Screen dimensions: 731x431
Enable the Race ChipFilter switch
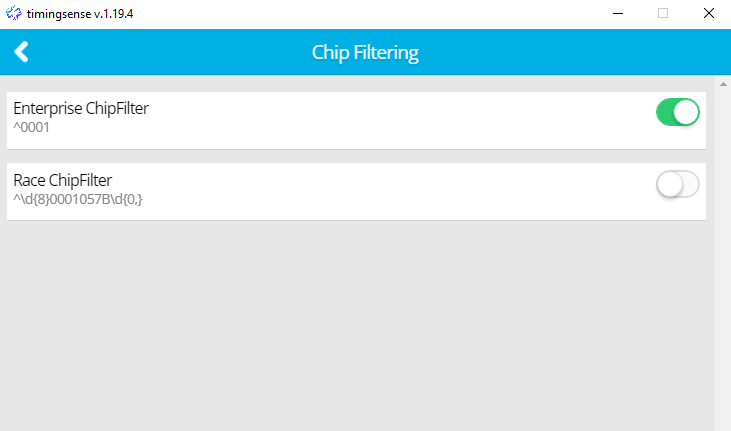(x=677, y=184)
